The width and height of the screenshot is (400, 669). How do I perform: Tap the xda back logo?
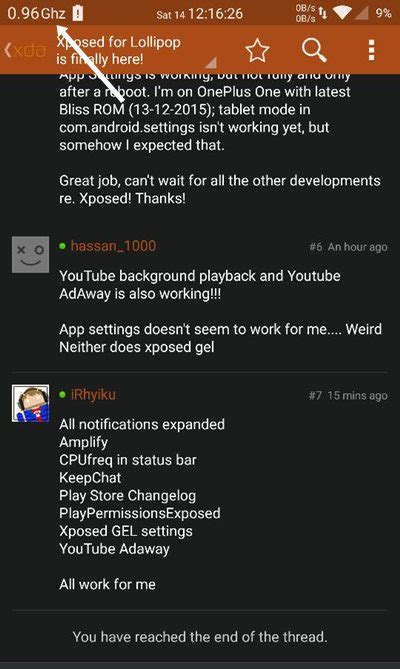pyautogui.click(x=25, y=50)
